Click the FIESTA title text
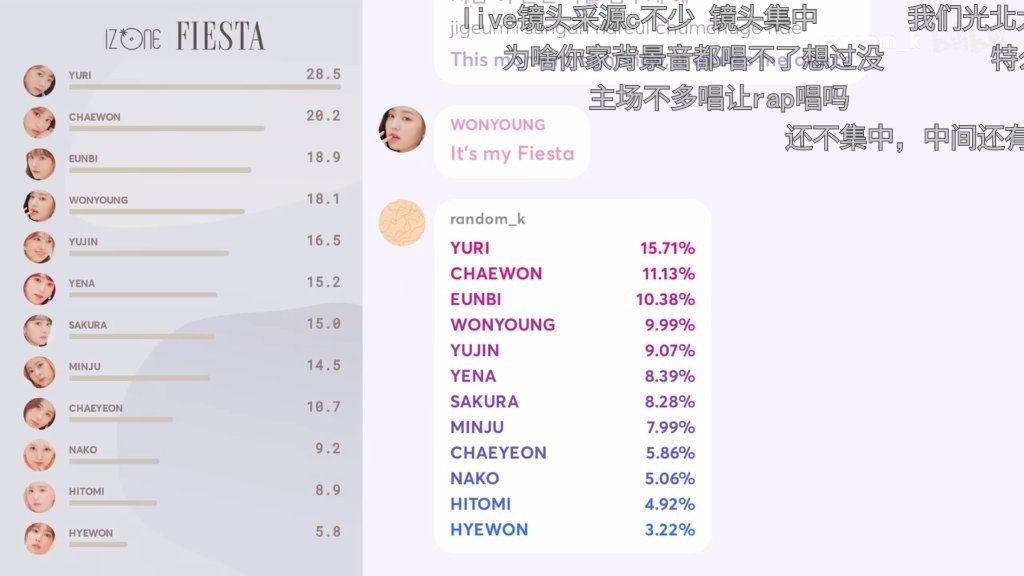The image size is (1024, 576). [221, 37]
